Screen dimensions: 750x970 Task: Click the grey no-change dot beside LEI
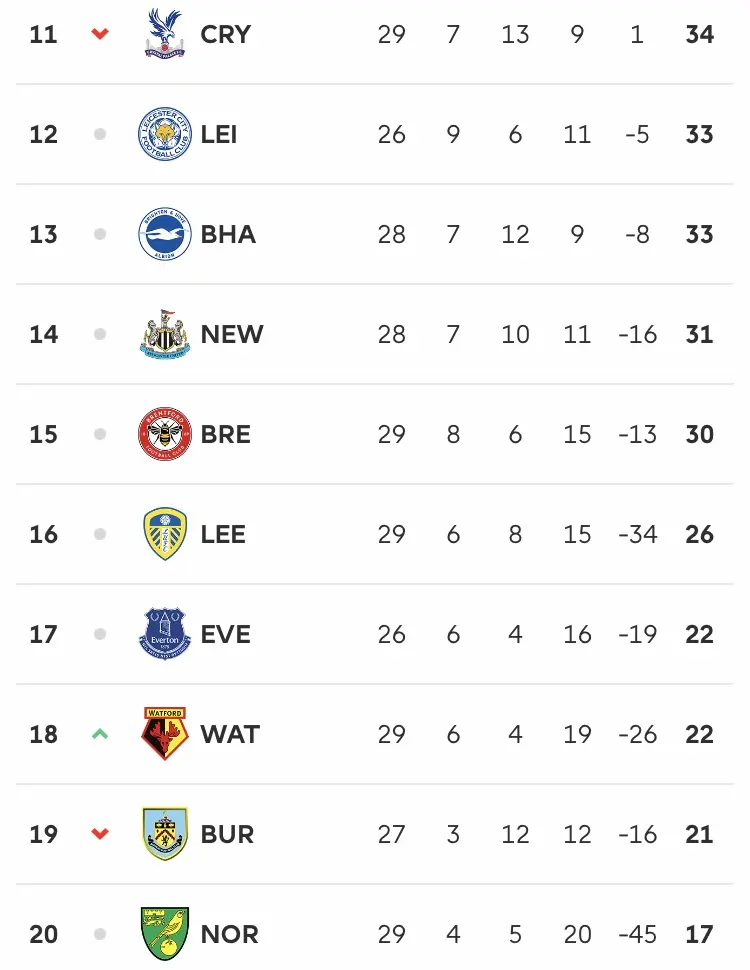tap(100, 134)
